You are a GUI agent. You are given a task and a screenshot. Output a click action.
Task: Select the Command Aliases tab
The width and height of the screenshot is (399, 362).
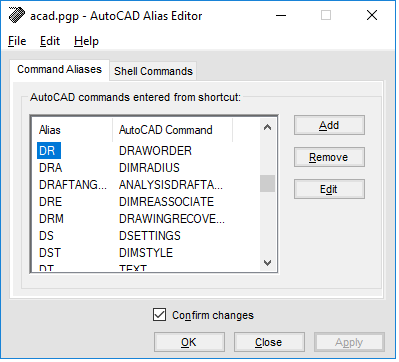pyautogui.click(x=59, y=69)
